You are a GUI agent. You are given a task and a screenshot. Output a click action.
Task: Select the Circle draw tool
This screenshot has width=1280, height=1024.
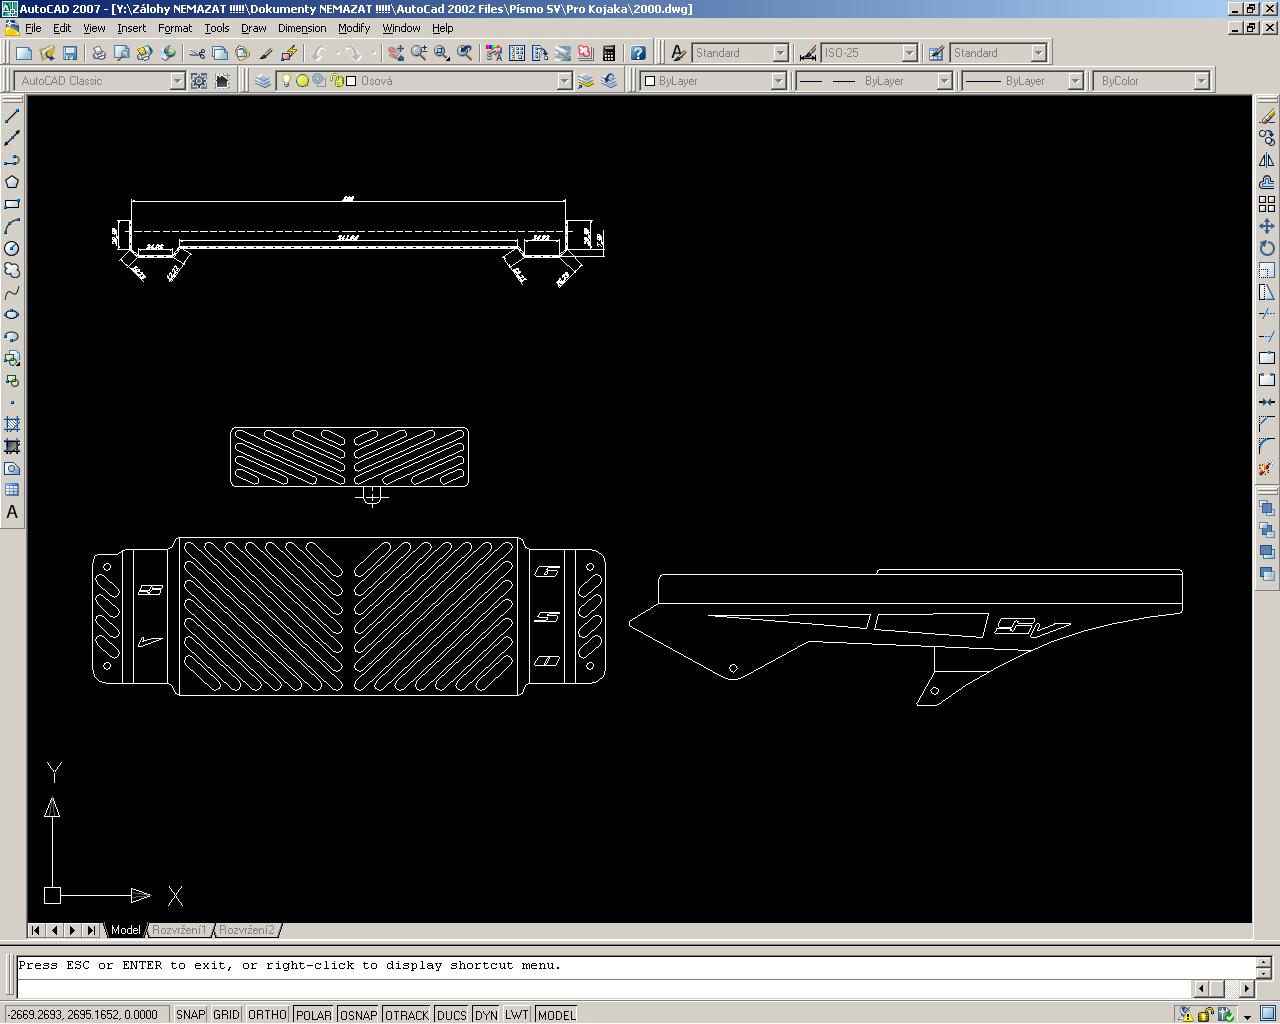[x=12, y=248]
